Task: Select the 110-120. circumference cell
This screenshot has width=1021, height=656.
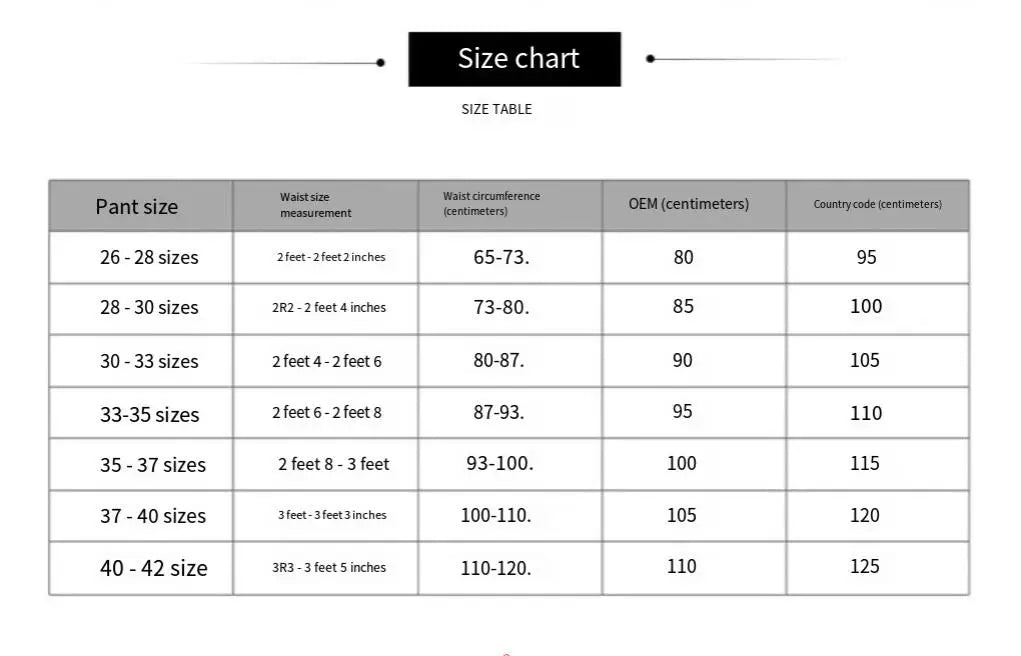Action: click(496, 568)
